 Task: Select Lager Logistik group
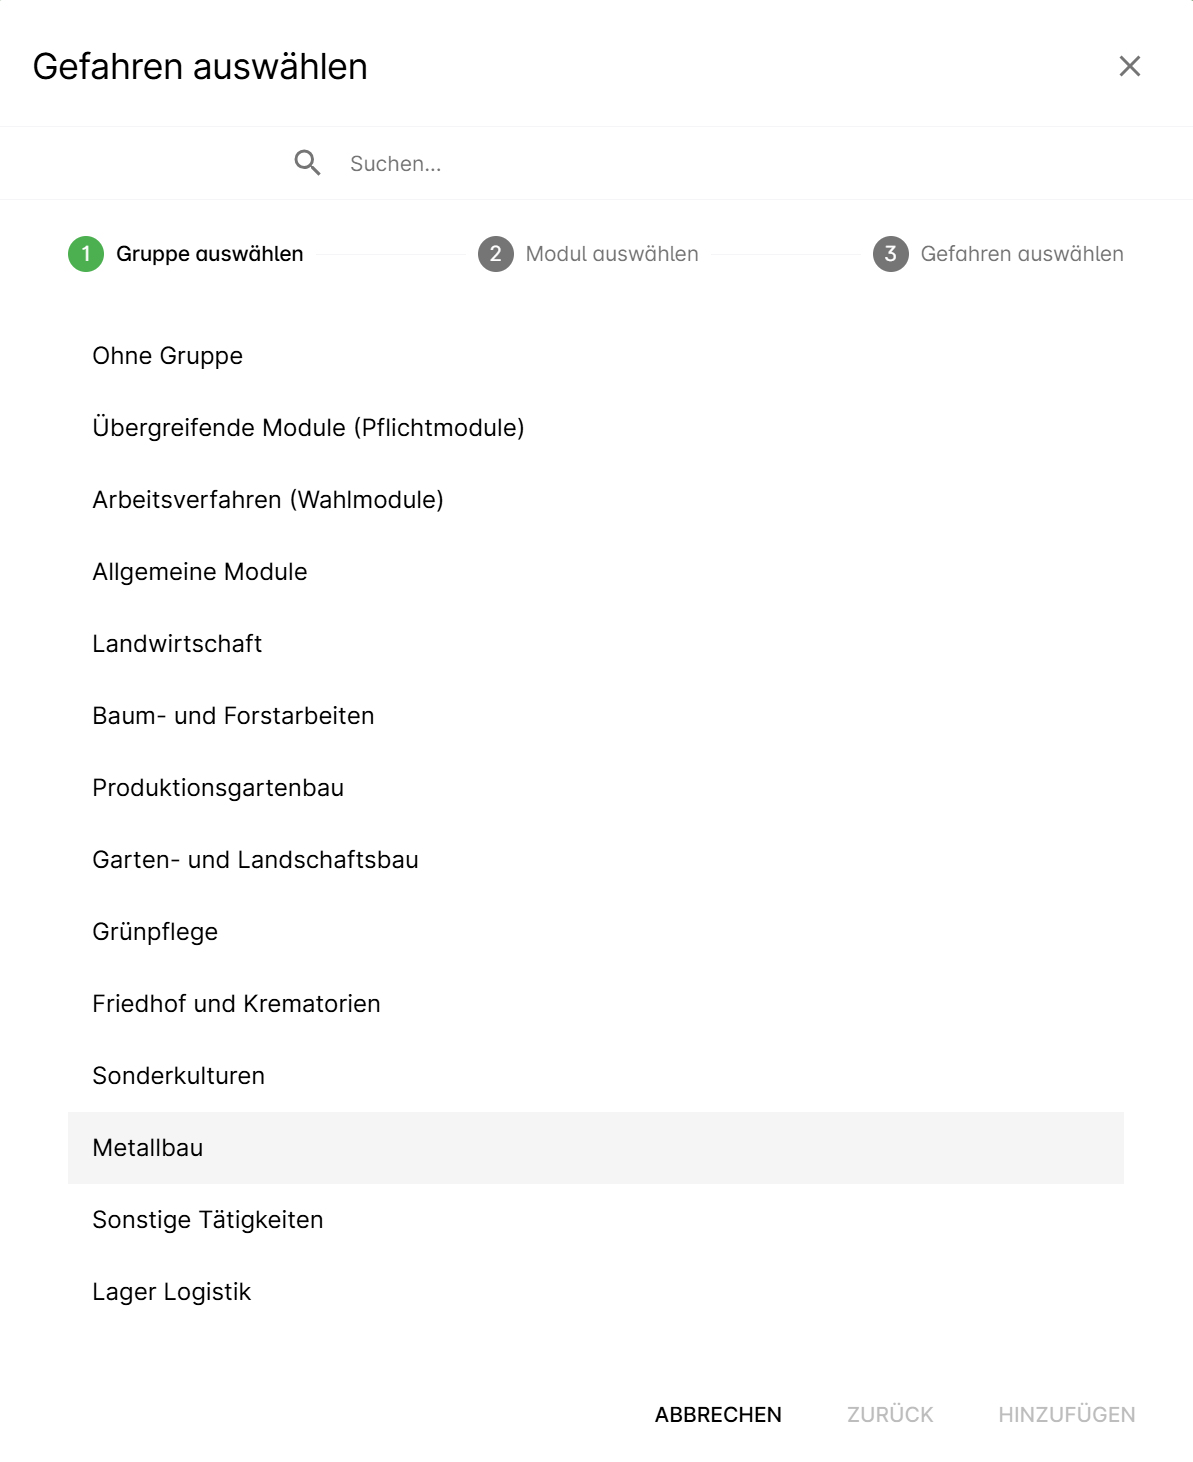point(172,1292)
